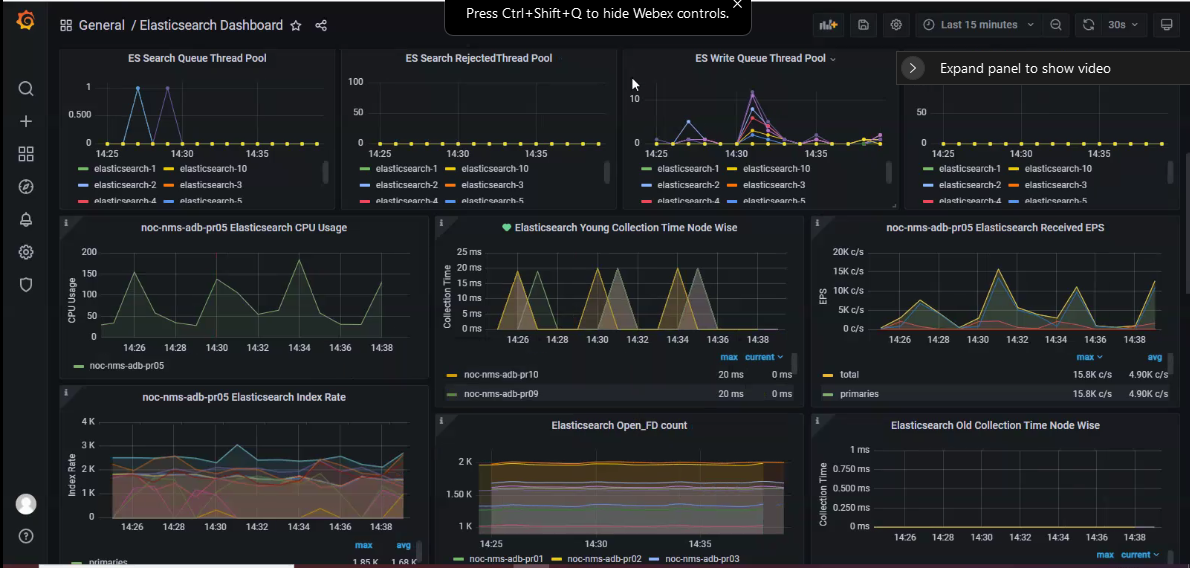Image resolution: width=1190 pixels, height=568 pixels.
Task: Click the Young Collection legend scrollbar
Action: (795, 364)
